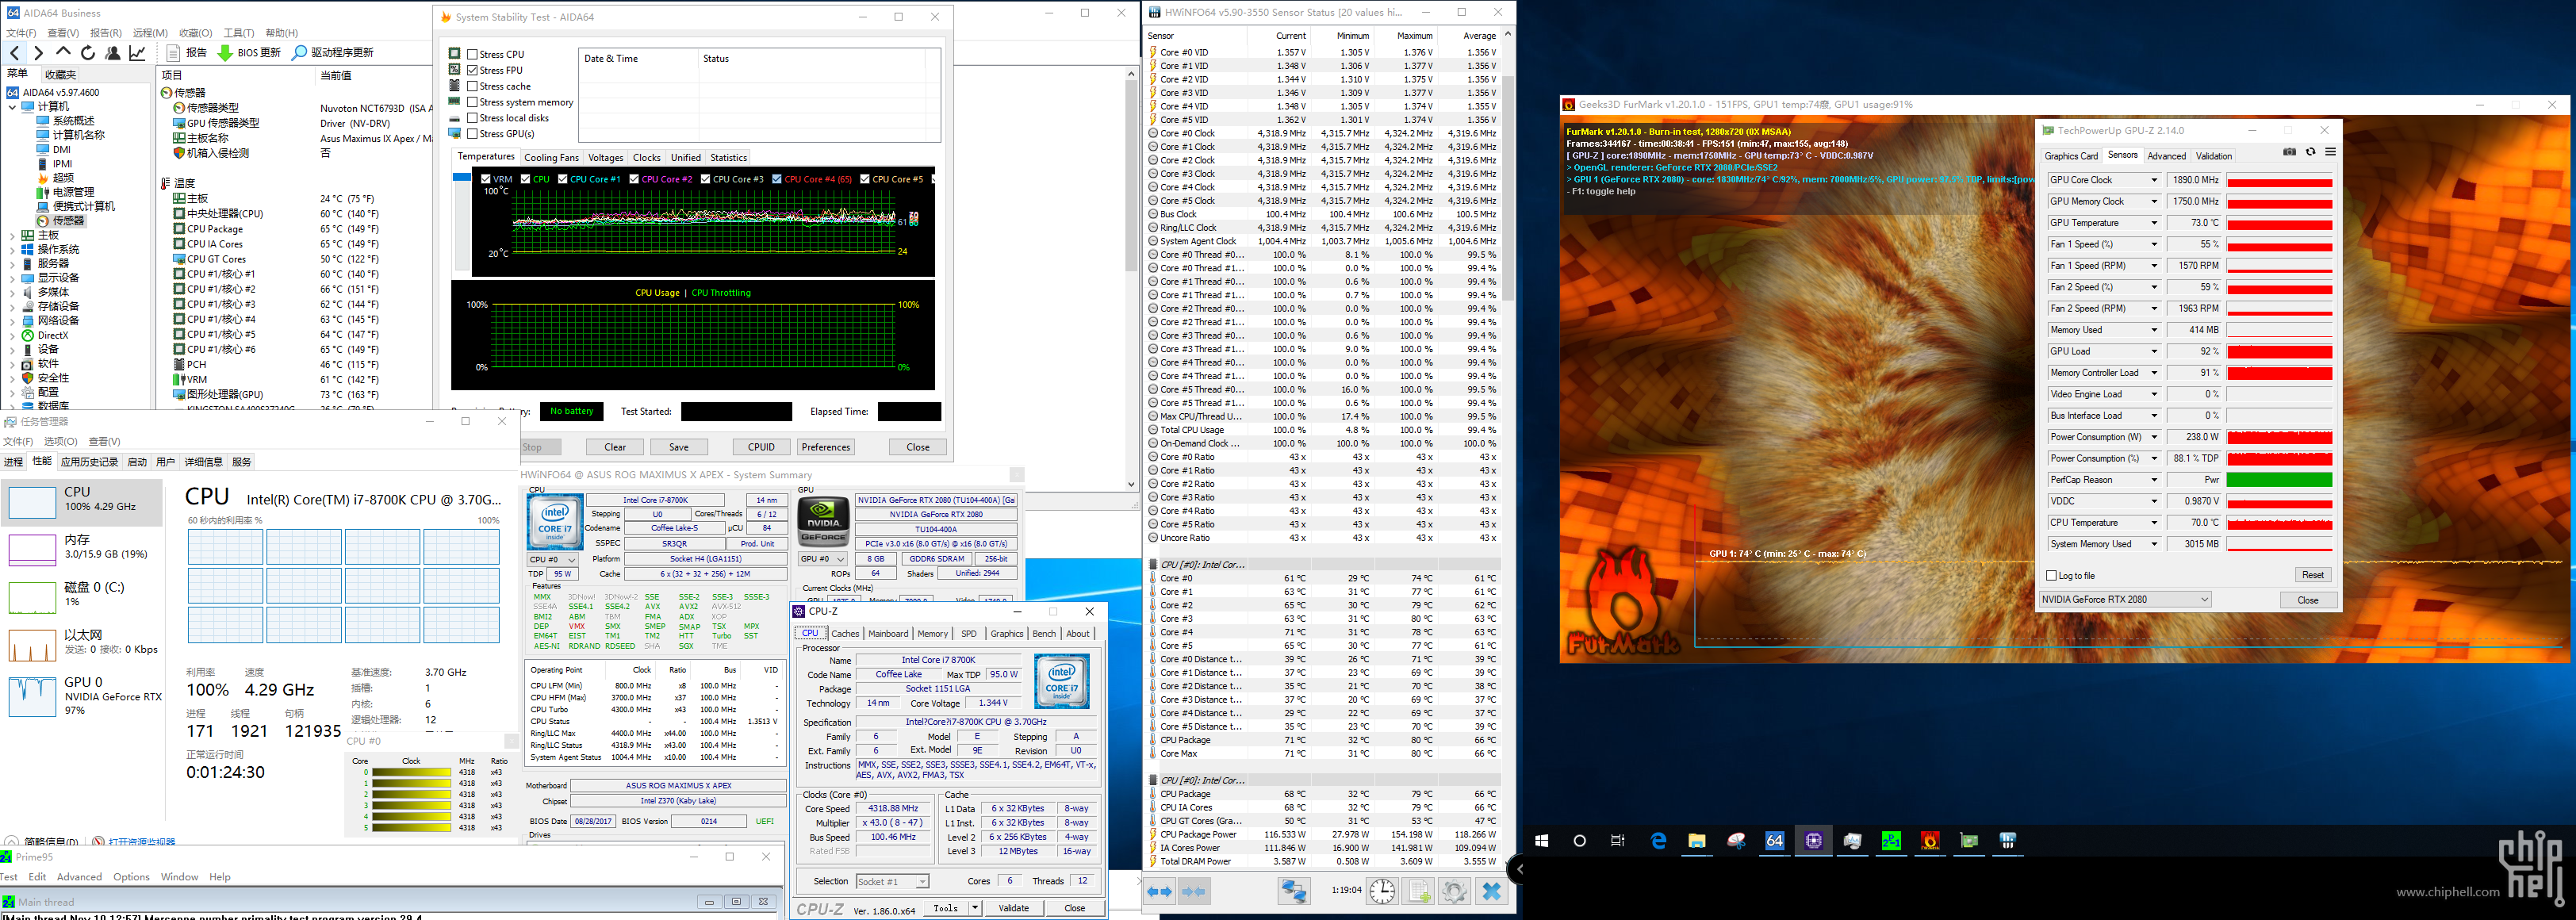
Task: Click Save in System Stability Test
Action: pos(679,448)
